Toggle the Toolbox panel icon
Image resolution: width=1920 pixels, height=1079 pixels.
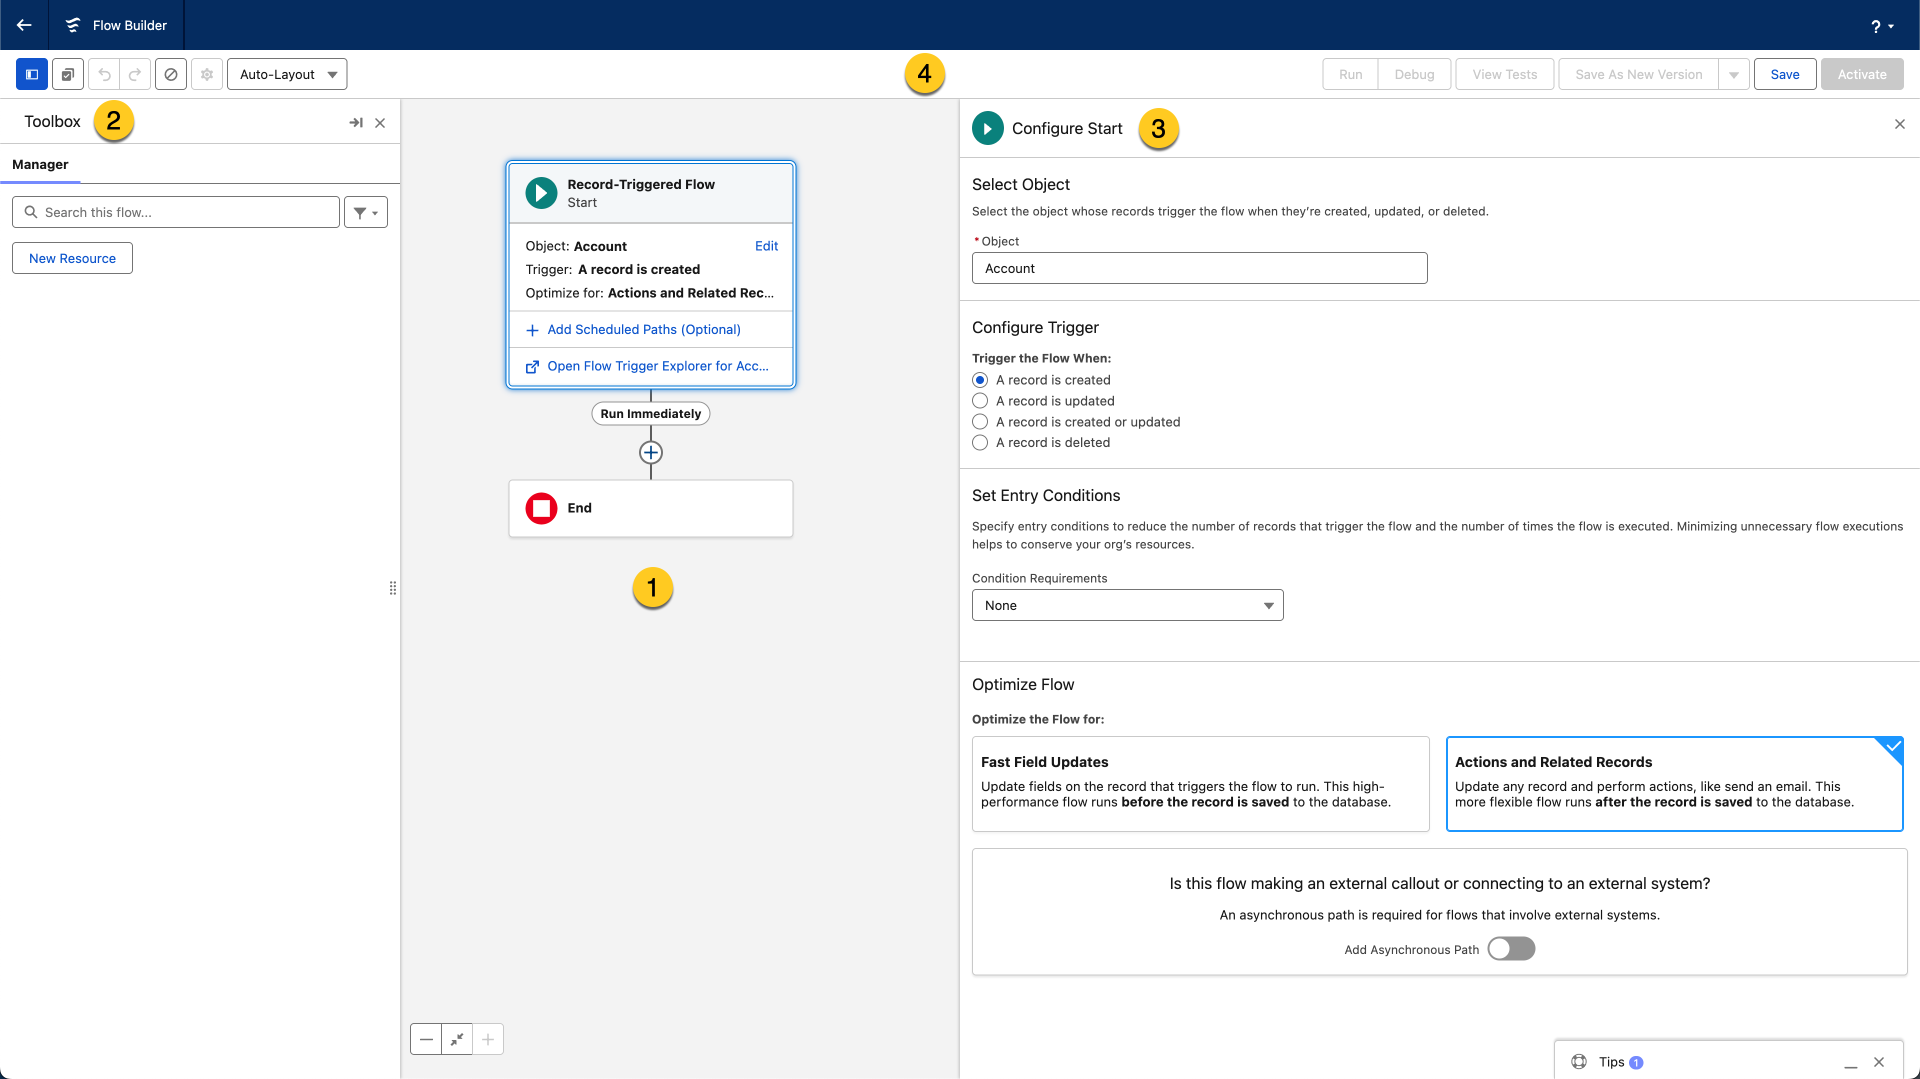(x=32, y=74)
